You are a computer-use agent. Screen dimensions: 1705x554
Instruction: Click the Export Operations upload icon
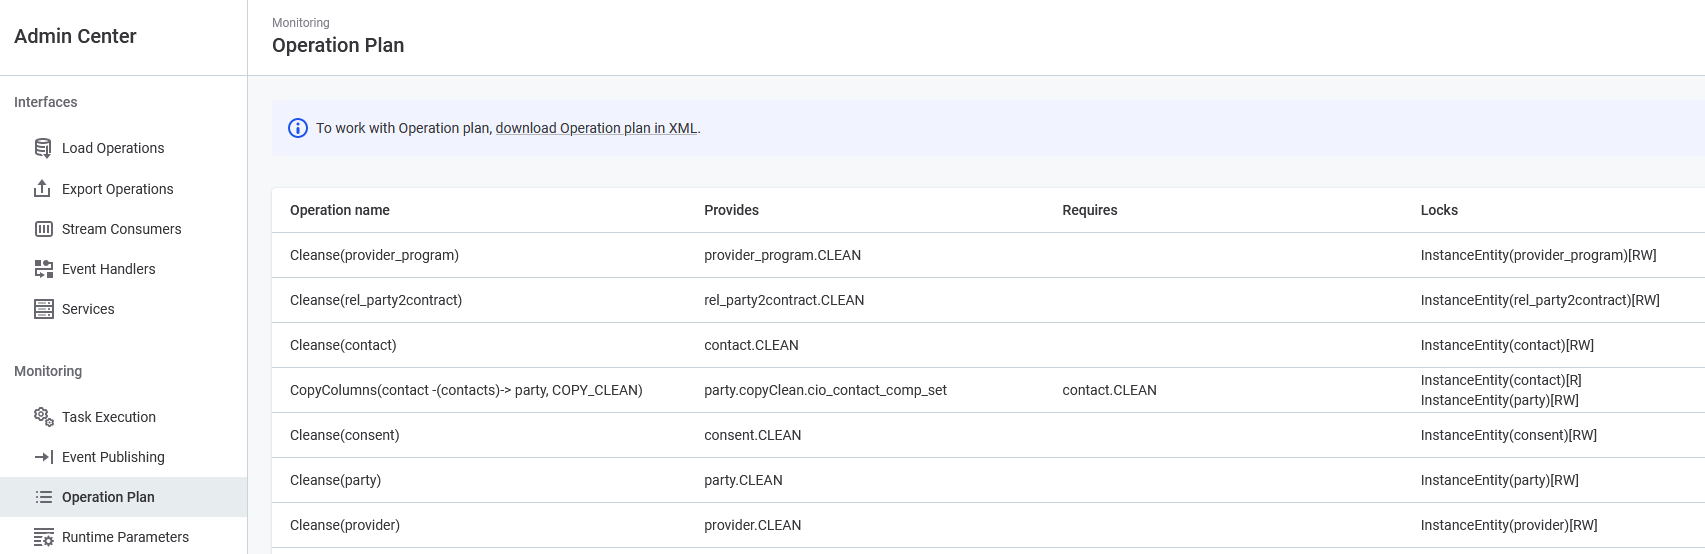(x=43, y=189)
